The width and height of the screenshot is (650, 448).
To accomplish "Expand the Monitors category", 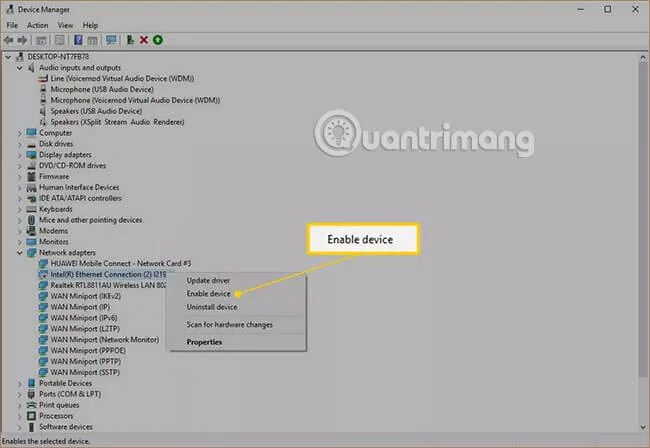I will coord(19,242).
